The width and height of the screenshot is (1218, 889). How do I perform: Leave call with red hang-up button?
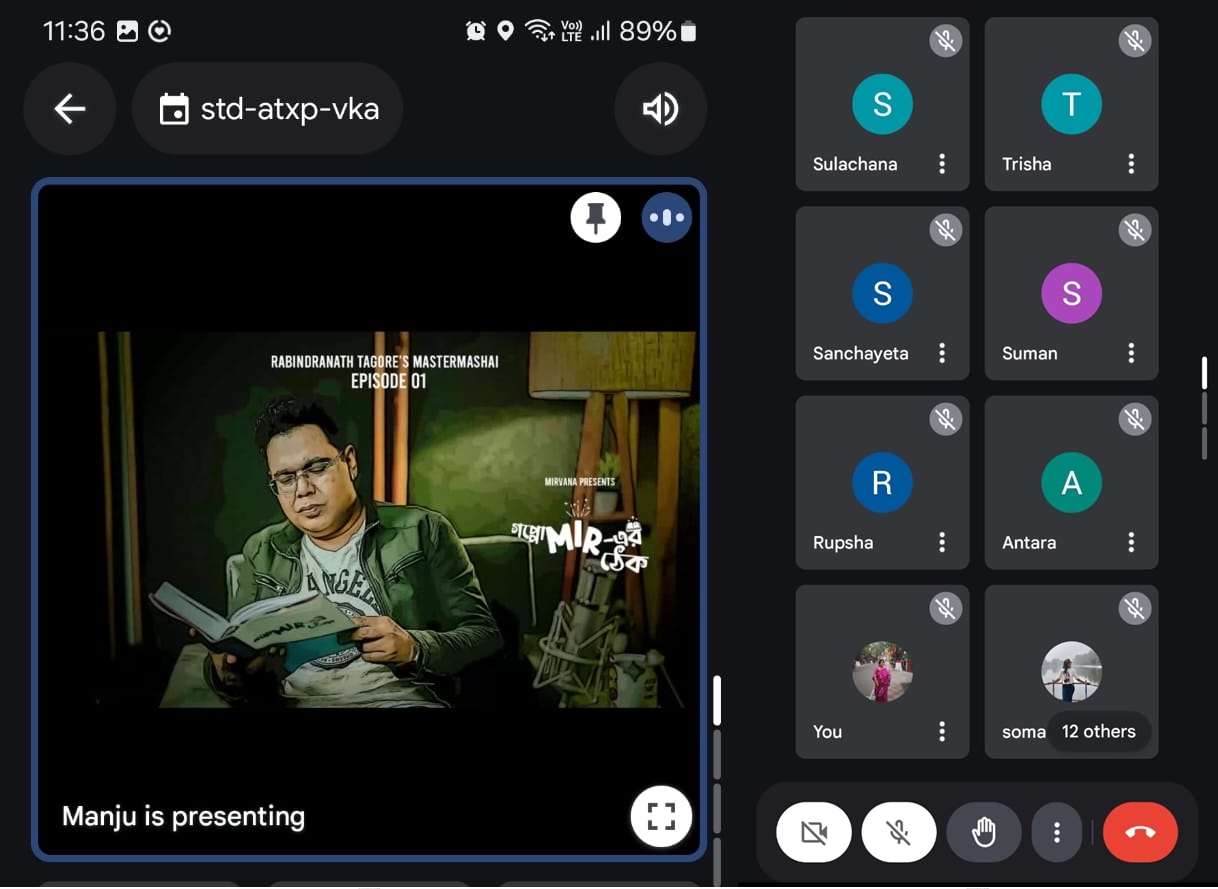(1140, 832)
